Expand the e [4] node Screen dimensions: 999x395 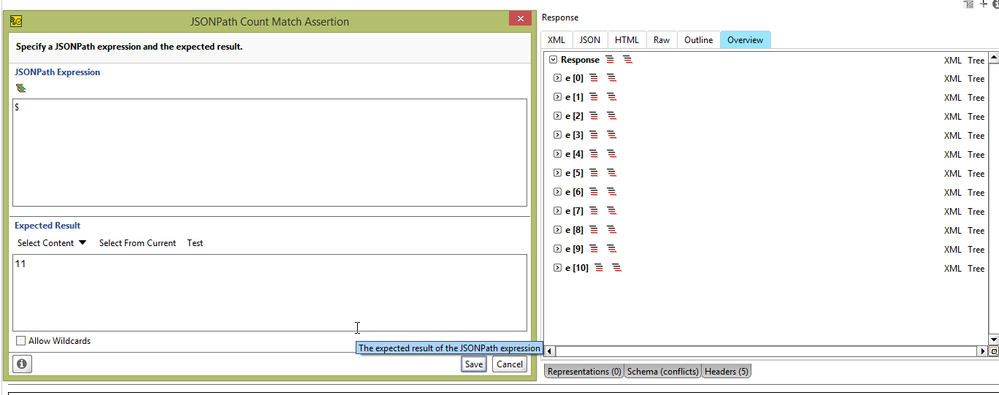(x=557, y=154)
